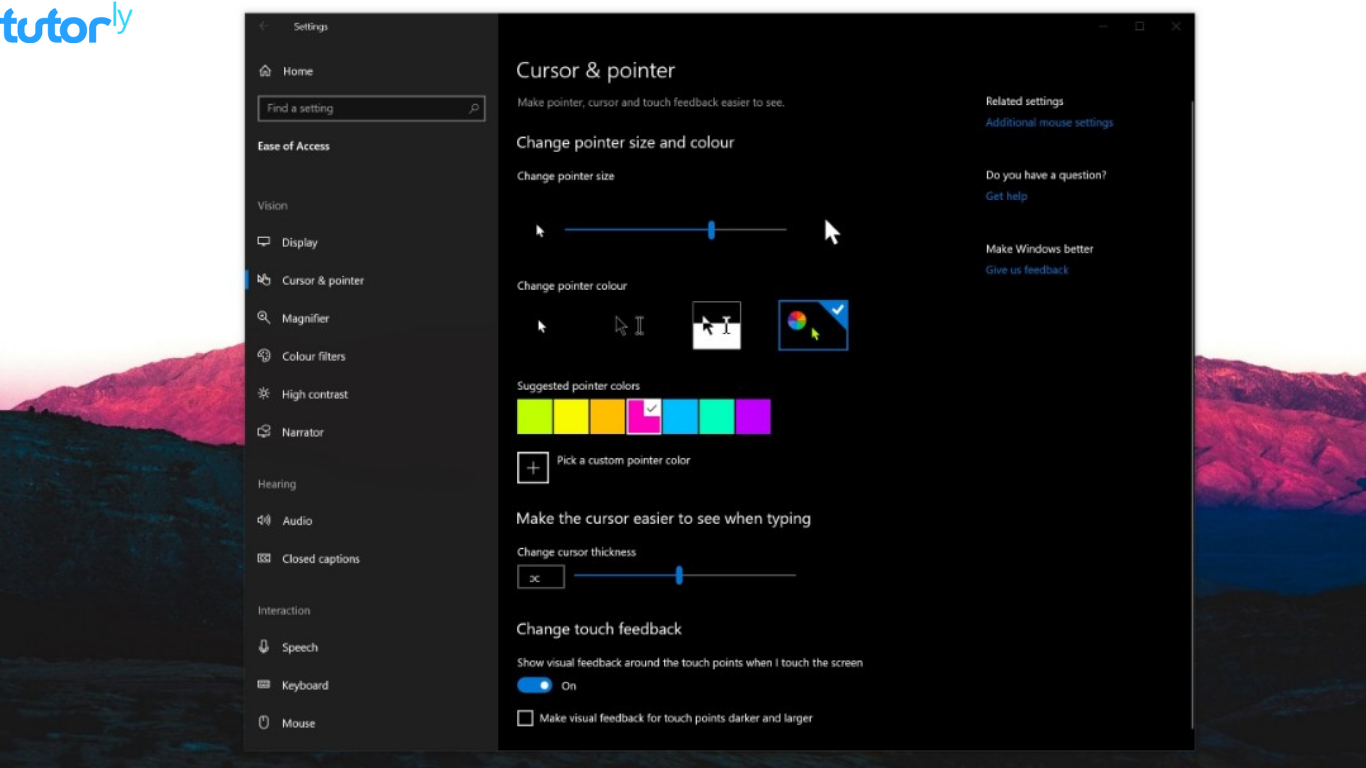Open Additional mouse settings link
This screenshot has width=1366, height=768.
click(x=1049, y=122)
